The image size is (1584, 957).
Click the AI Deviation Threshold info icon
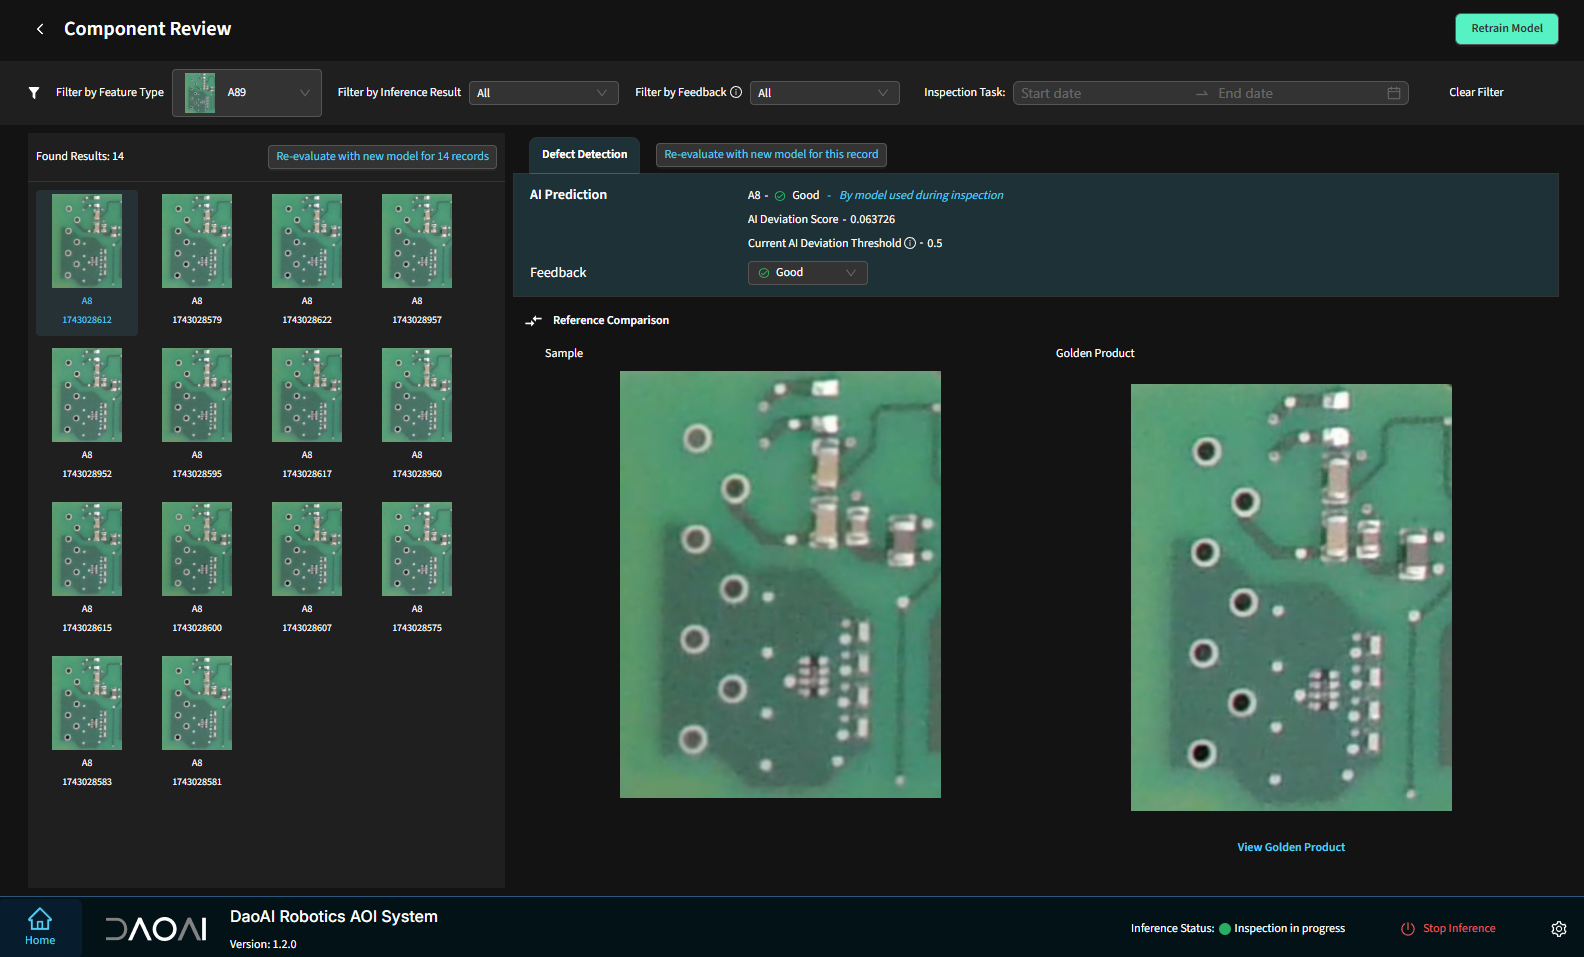(910, 243)
